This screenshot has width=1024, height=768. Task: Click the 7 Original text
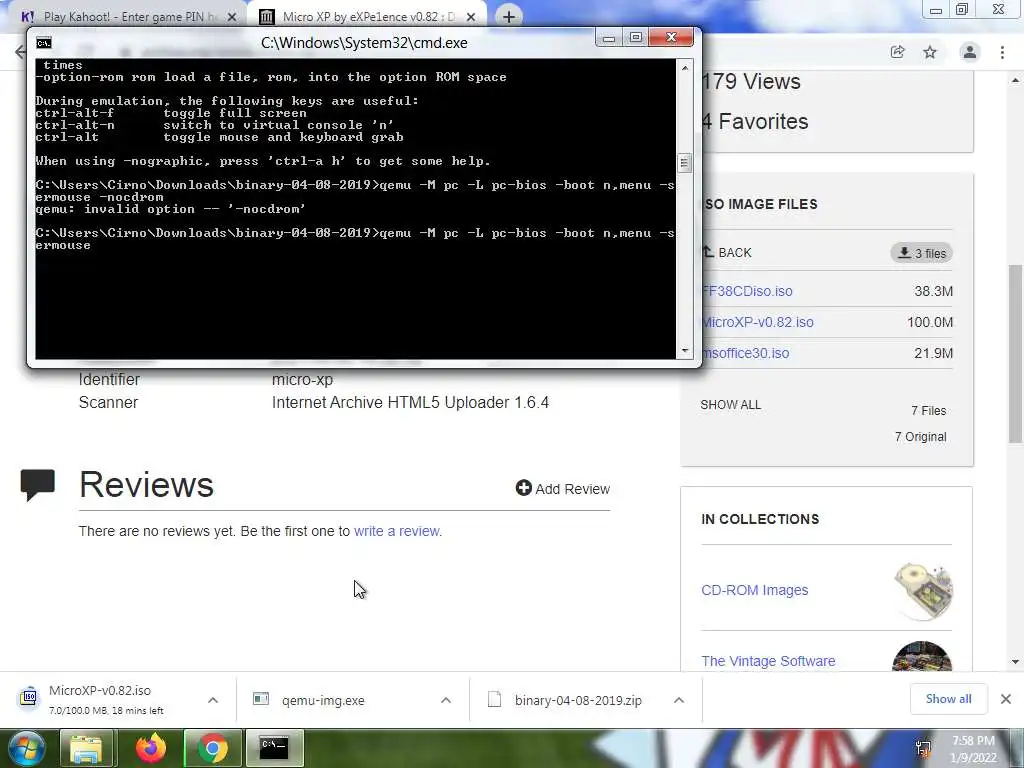click(920, 437)
